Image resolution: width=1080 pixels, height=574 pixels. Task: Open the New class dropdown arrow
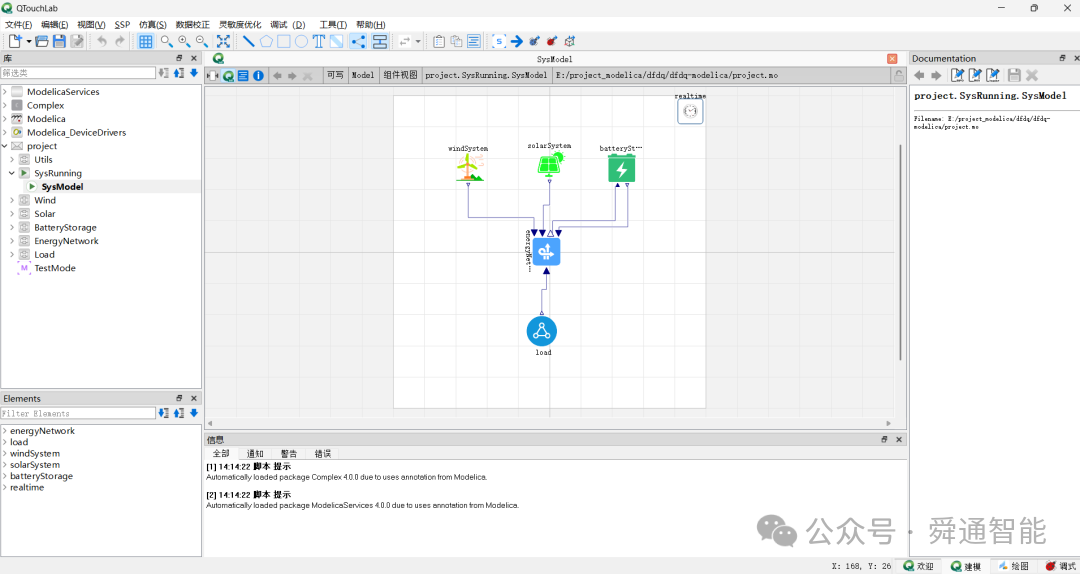29,42
